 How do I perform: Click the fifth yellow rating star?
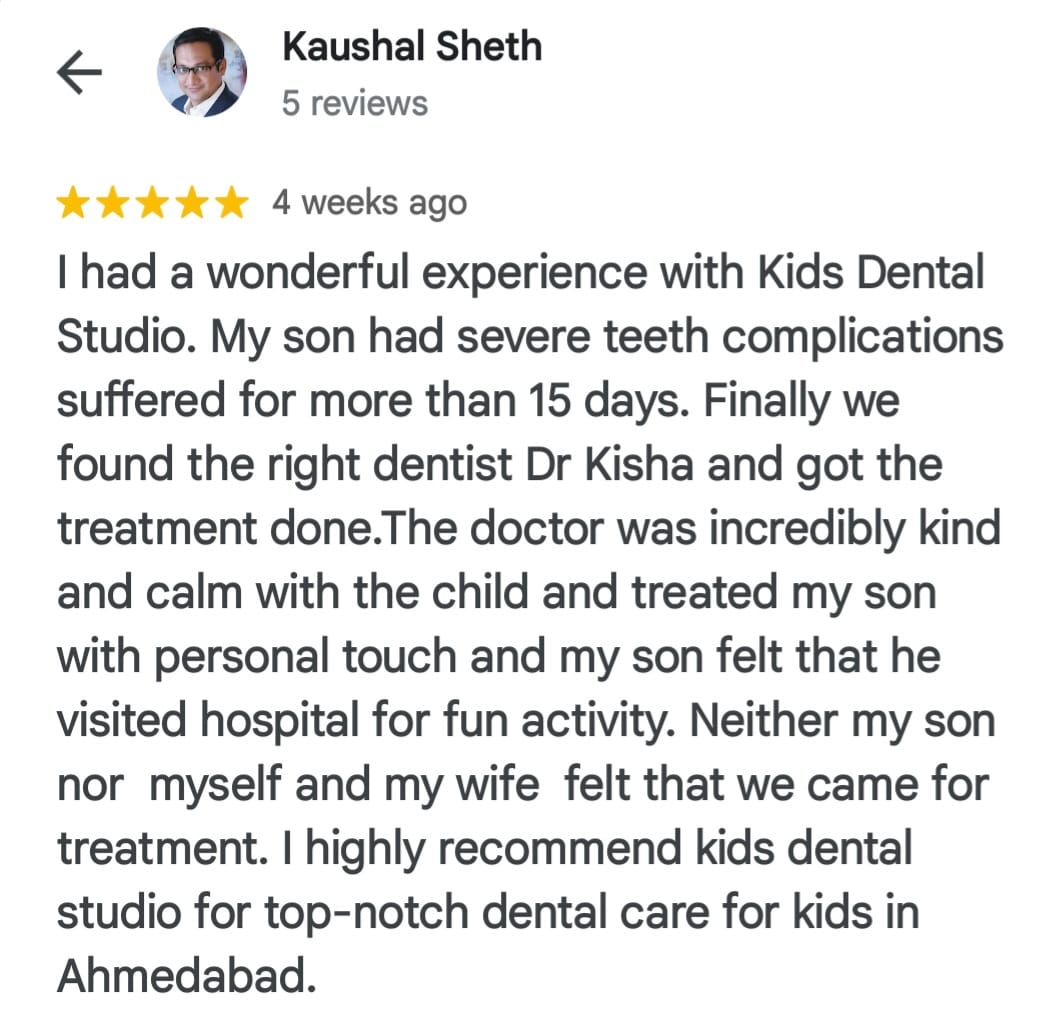pyautogui.click(x=232, y=203)
